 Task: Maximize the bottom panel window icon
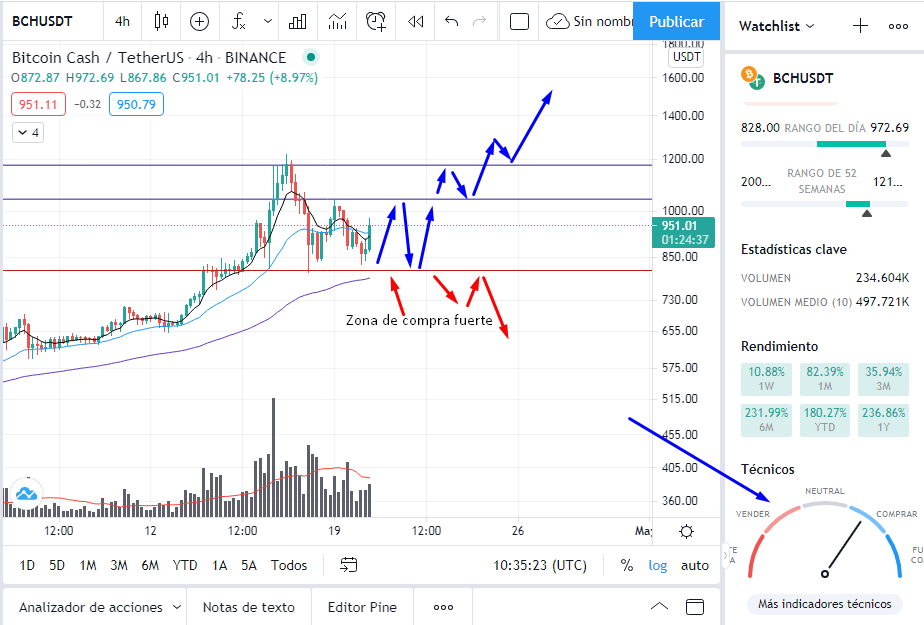click(x=695, y=606)
